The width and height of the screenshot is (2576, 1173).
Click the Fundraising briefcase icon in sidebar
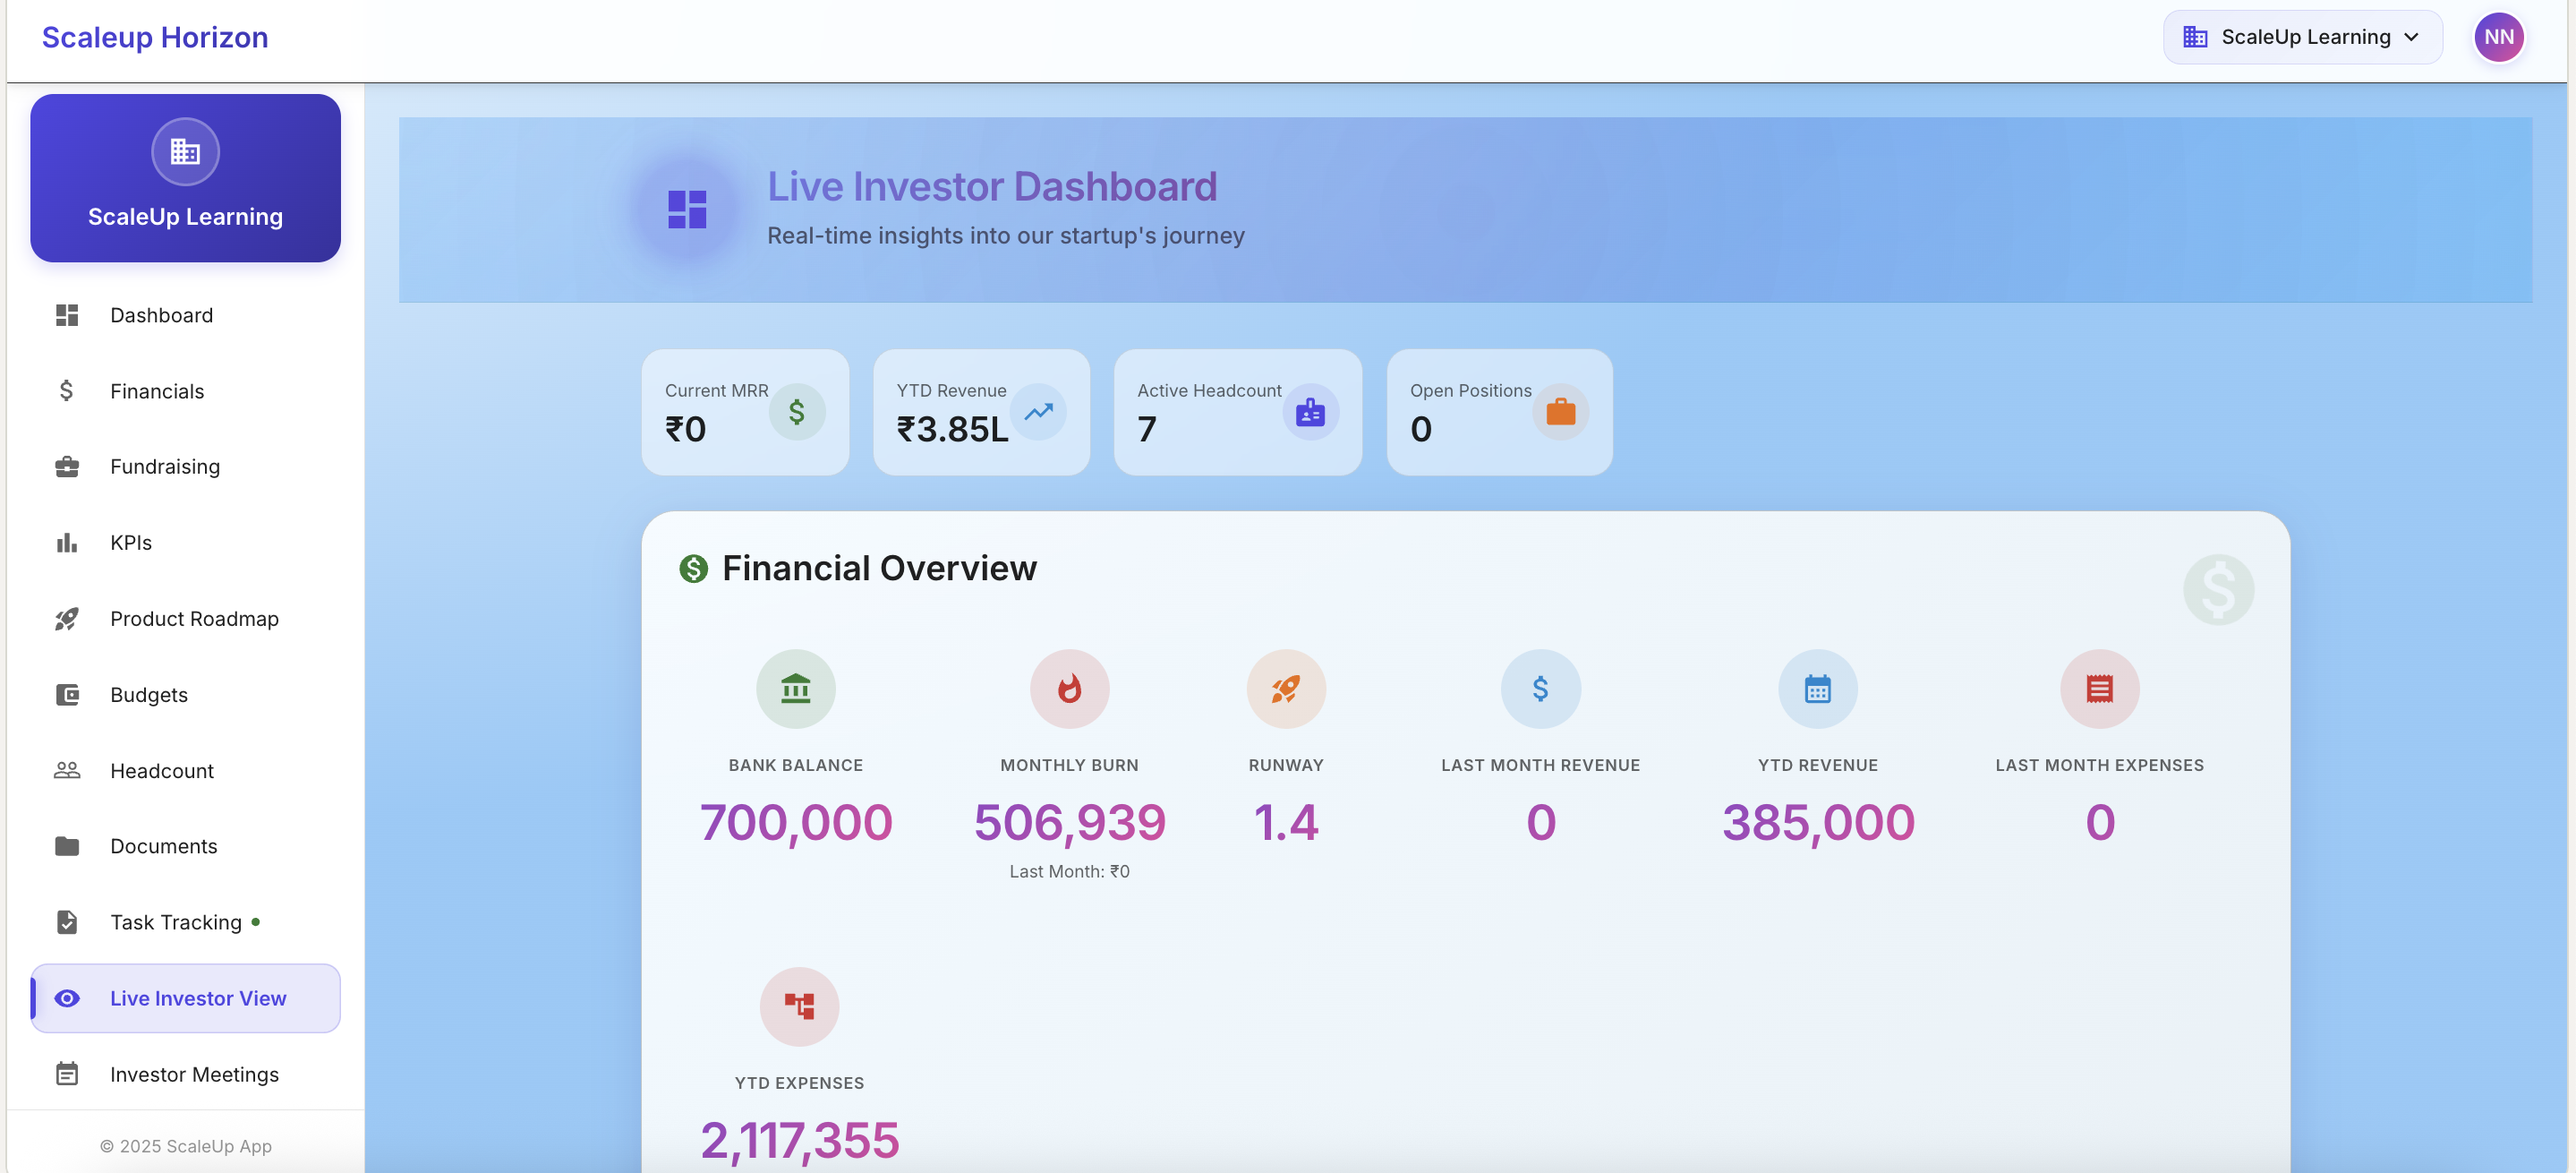click(x=67, y=467)
